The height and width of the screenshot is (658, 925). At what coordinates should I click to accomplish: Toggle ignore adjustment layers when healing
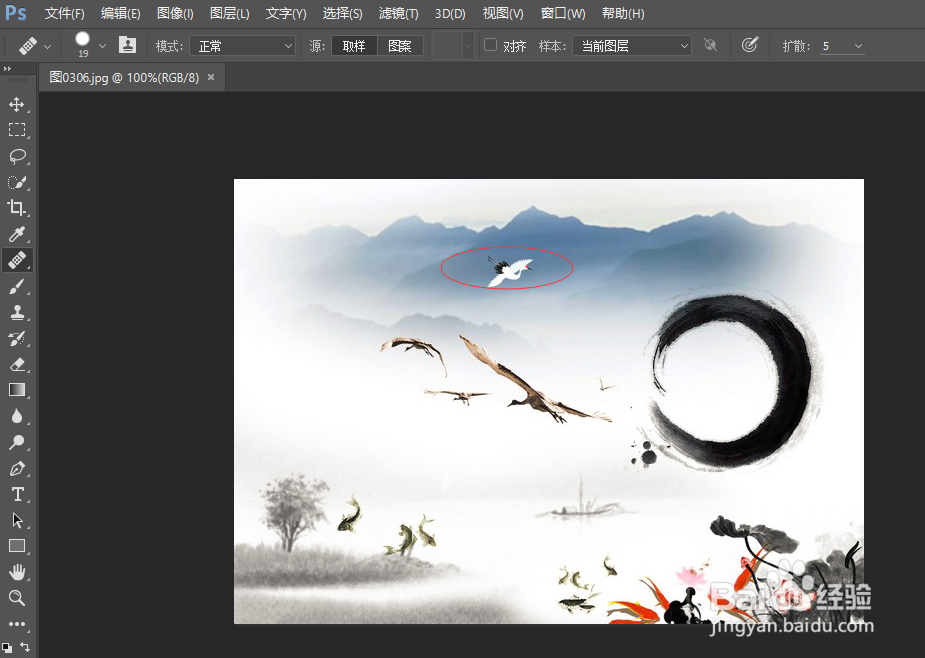pyautogui.click(x=710, y=45)
